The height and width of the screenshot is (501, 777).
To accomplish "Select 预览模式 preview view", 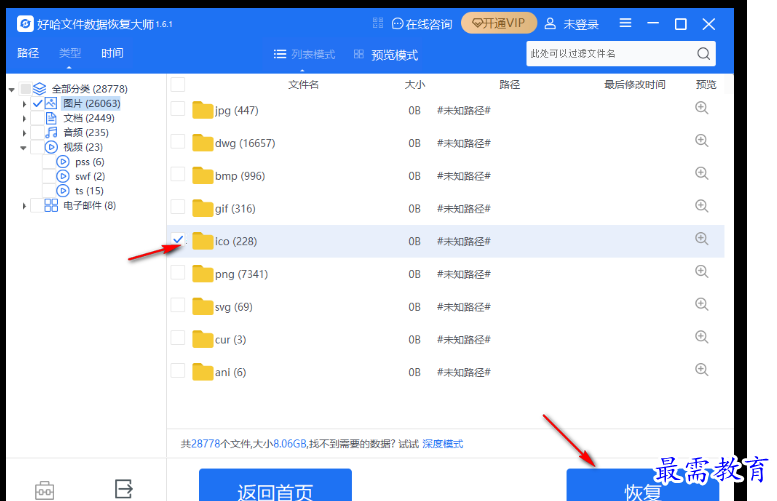I will [x=386, y=55].
